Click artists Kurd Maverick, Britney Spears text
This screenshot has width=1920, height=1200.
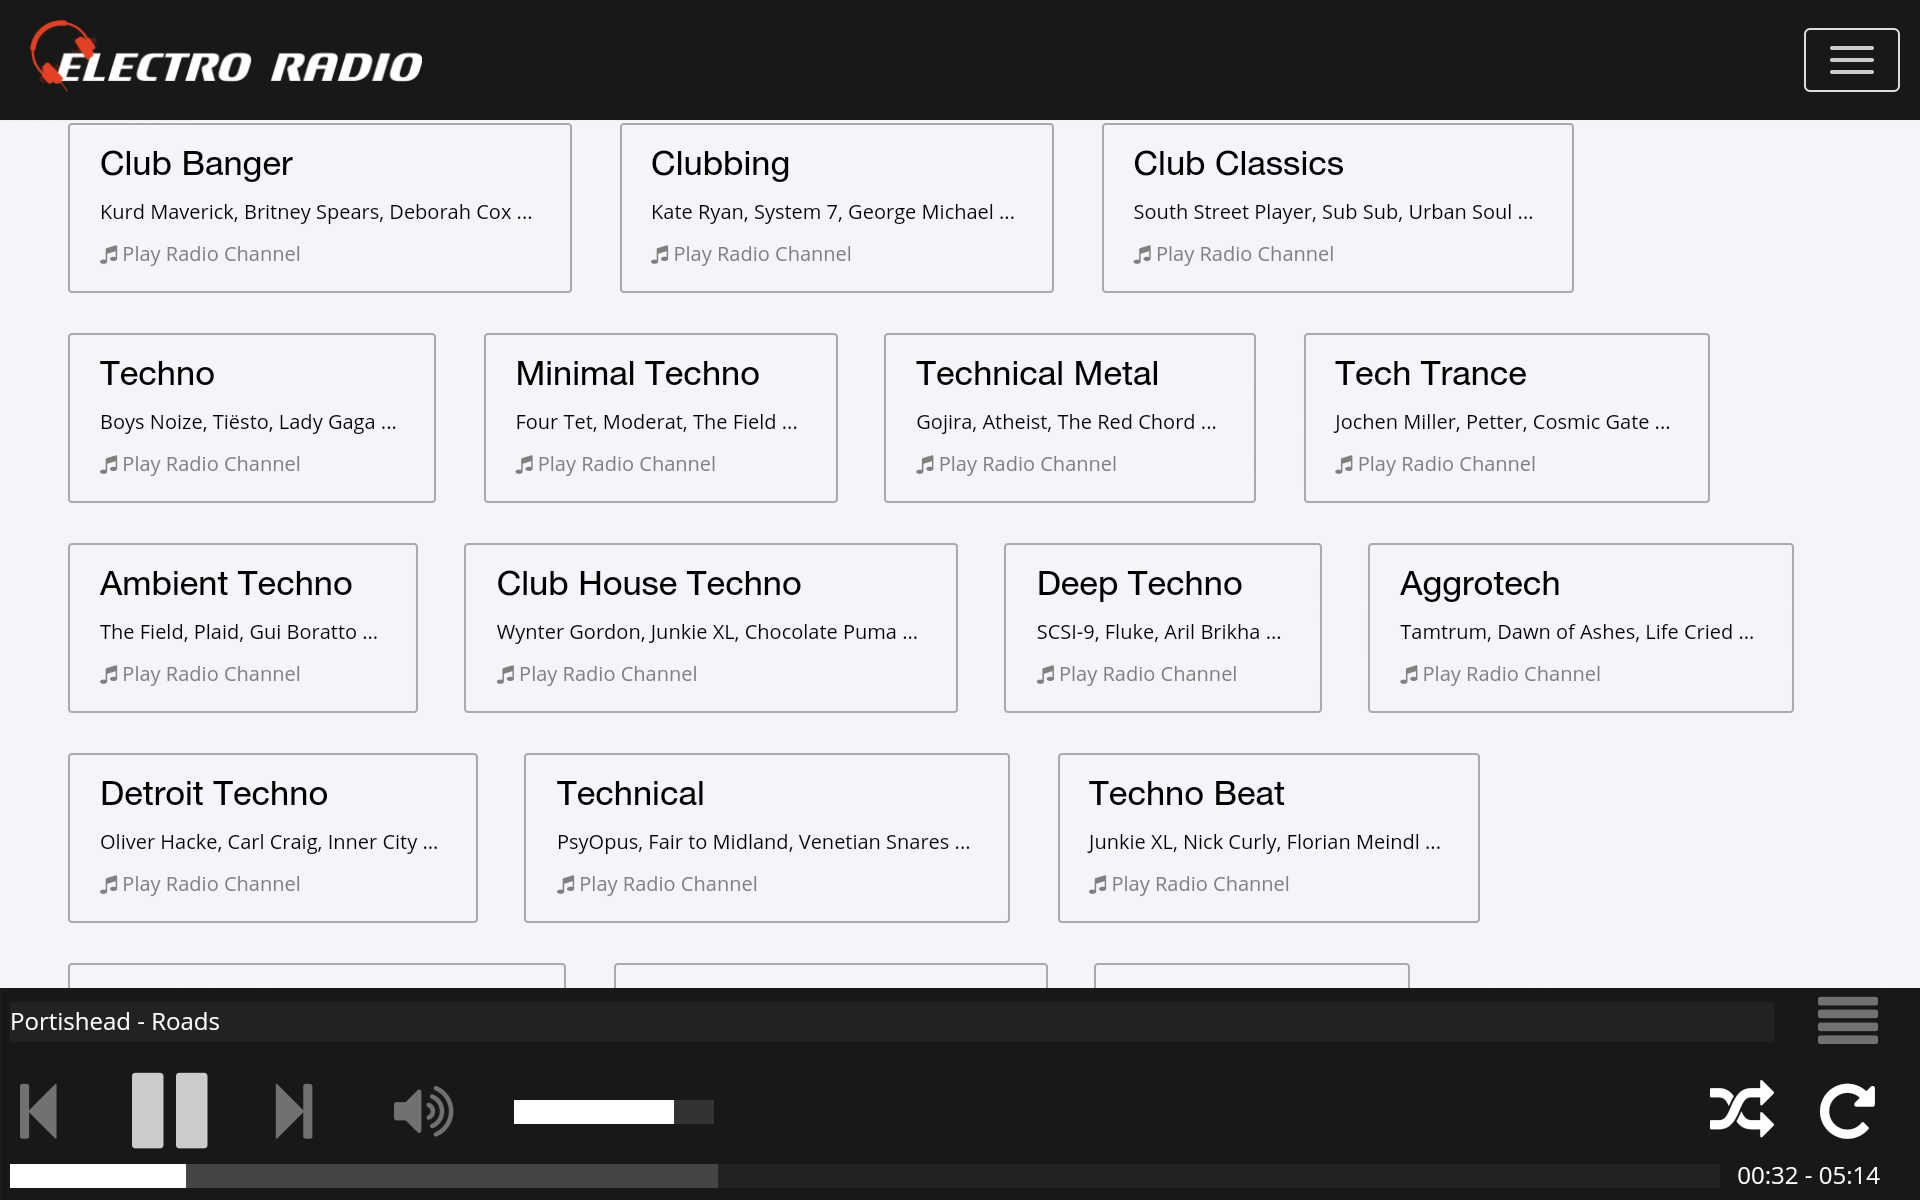(316, 212)
